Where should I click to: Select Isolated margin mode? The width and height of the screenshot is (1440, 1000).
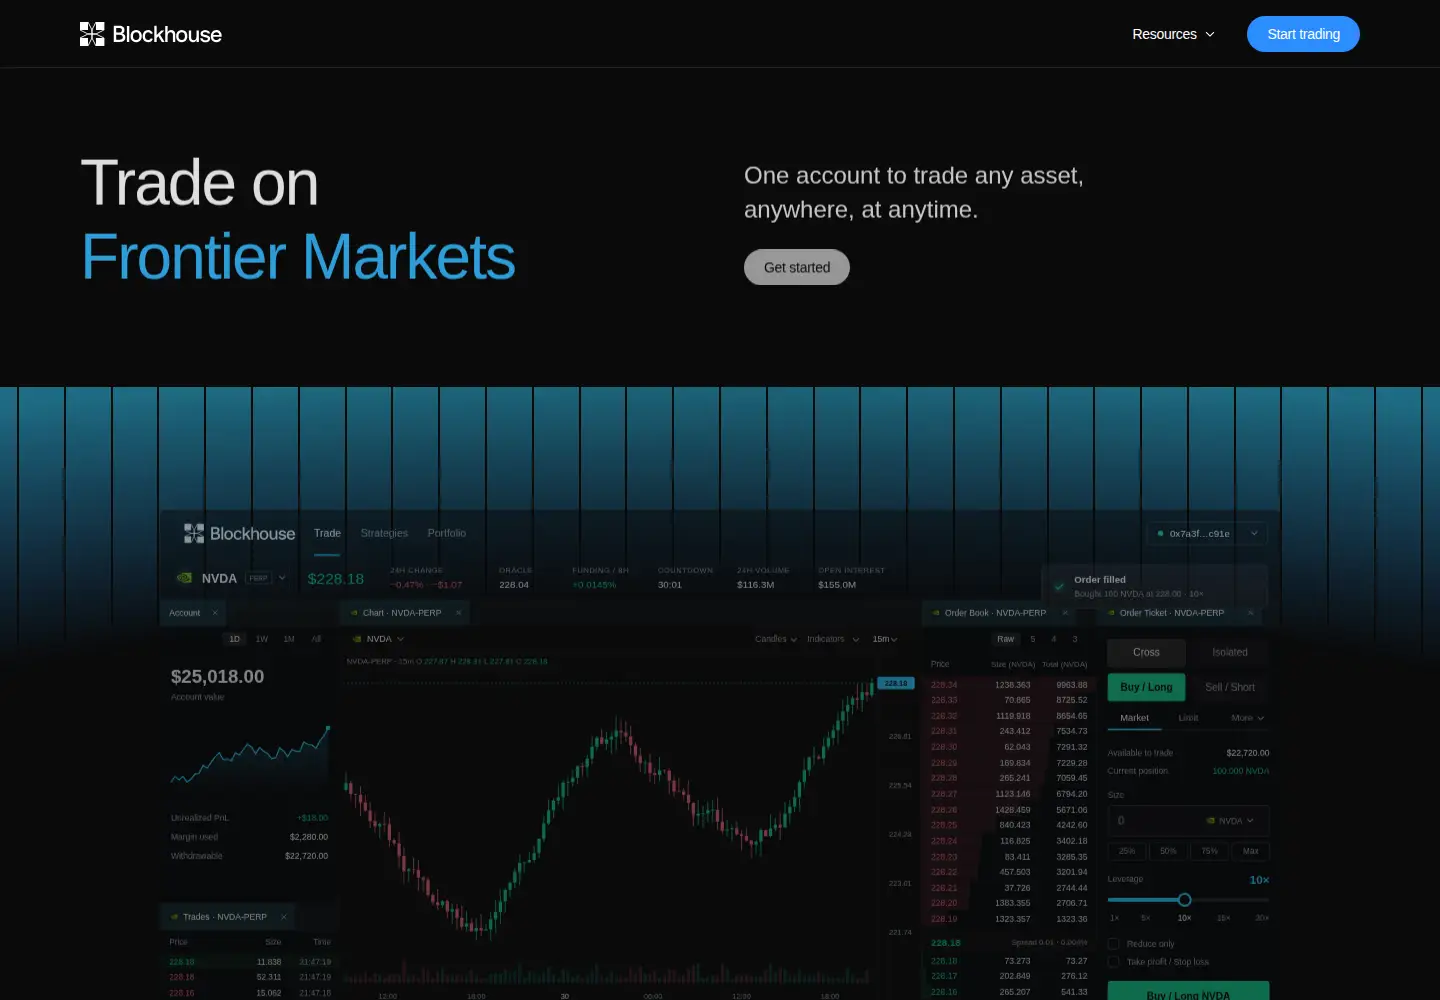click(x=1230, y=652)
